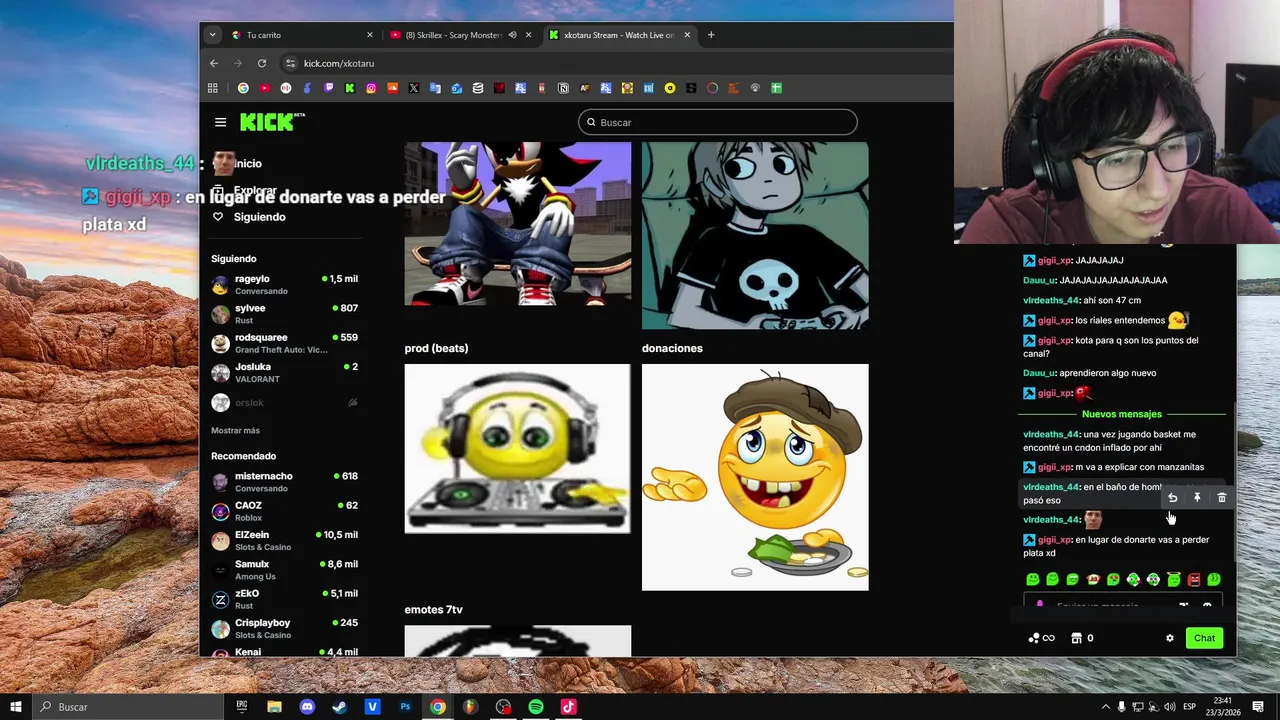The image size is (1280, 720).
Task: Open Explorar in the sidebar
Action: 255,190
